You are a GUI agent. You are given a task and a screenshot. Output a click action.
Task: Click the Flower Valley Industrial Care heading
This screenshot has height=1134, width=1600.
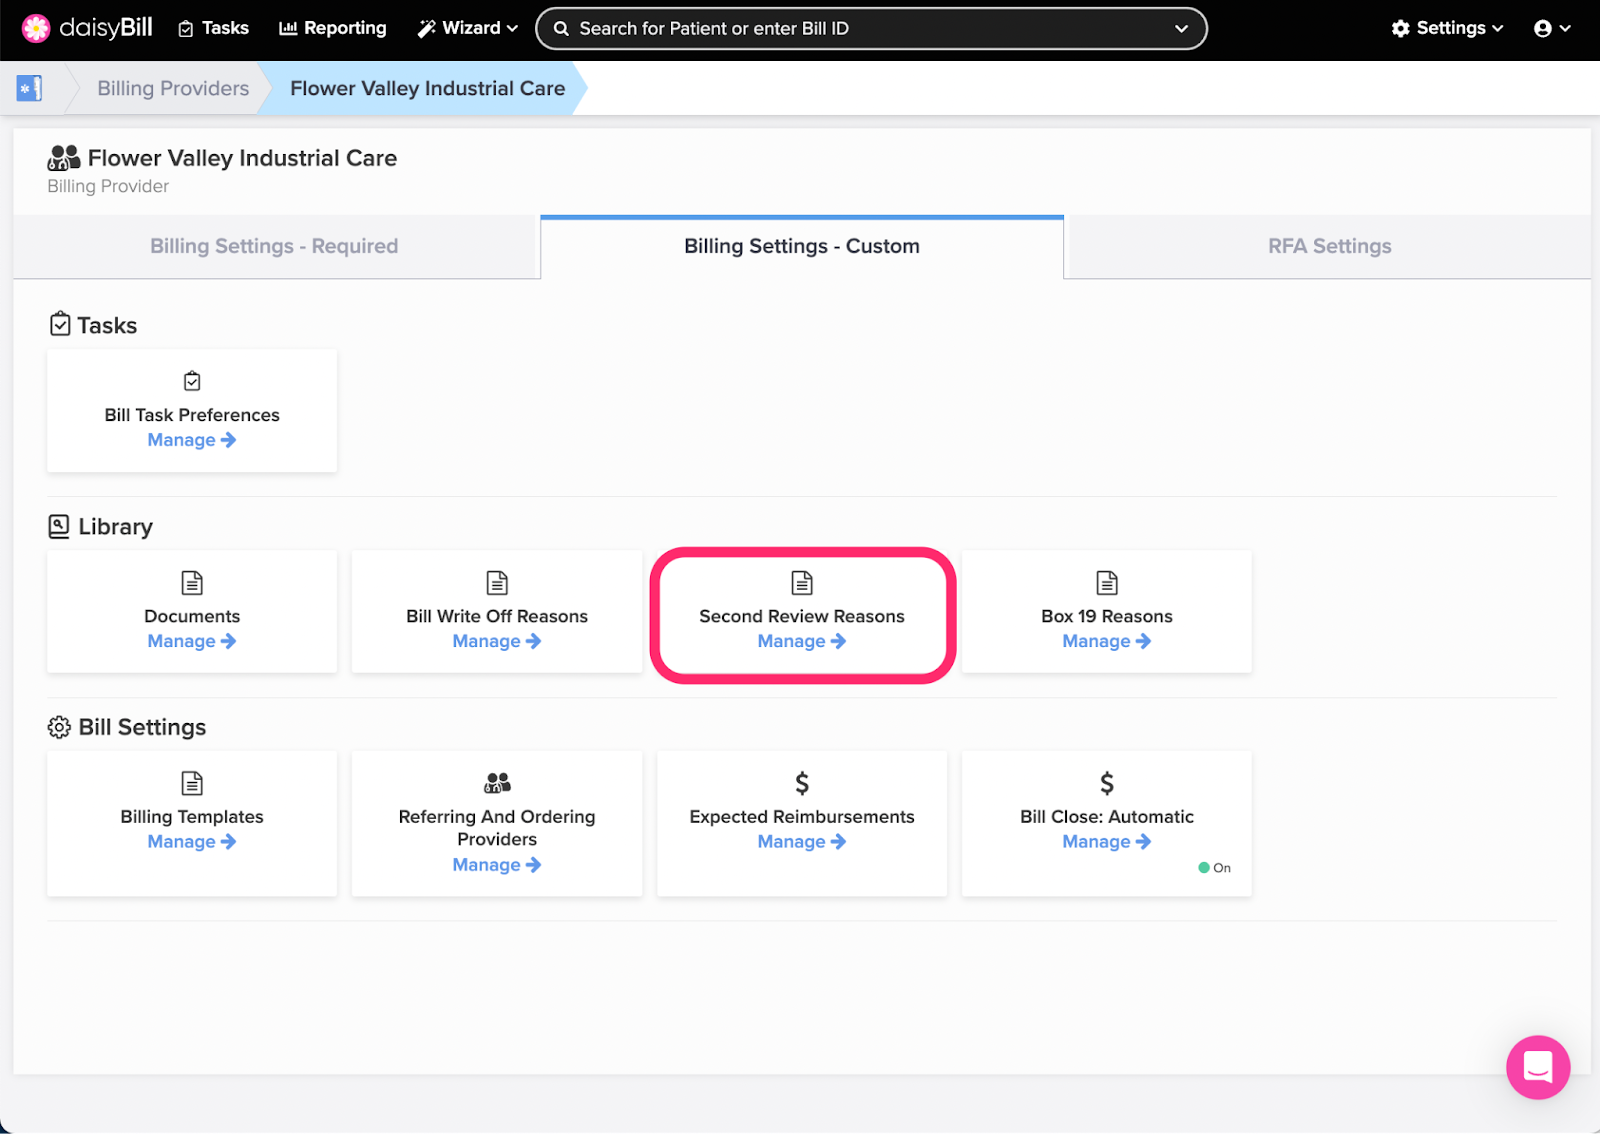click(242, 158)
